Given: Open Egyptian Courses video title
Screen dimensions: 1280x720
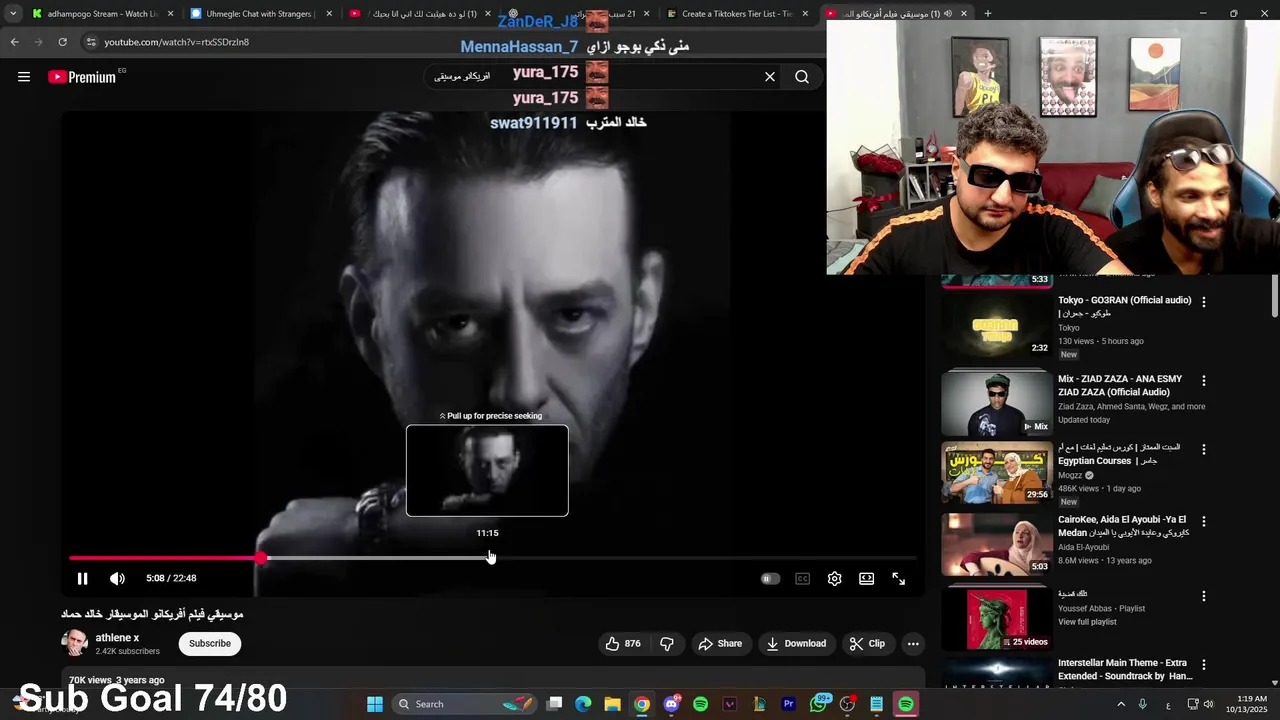Looking at the screenshot, I should click(x=1119, y=454).
